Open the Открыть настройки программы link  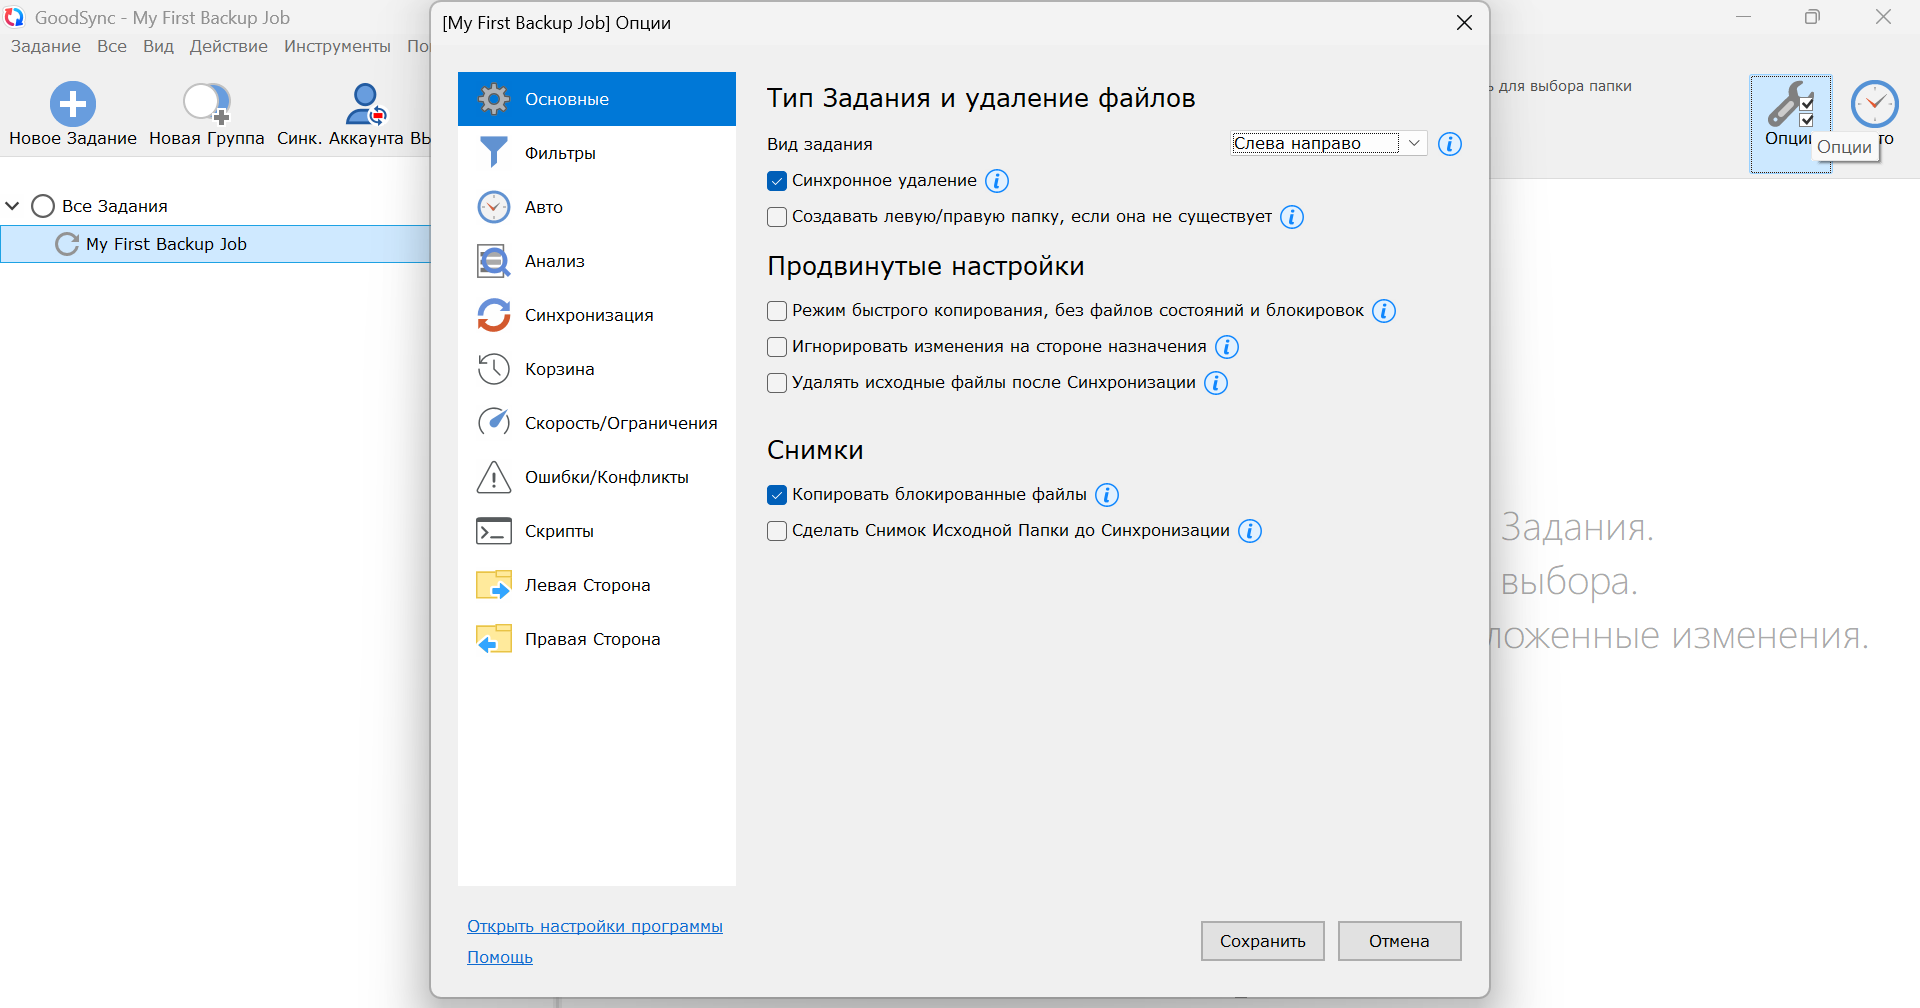point(594,926)
